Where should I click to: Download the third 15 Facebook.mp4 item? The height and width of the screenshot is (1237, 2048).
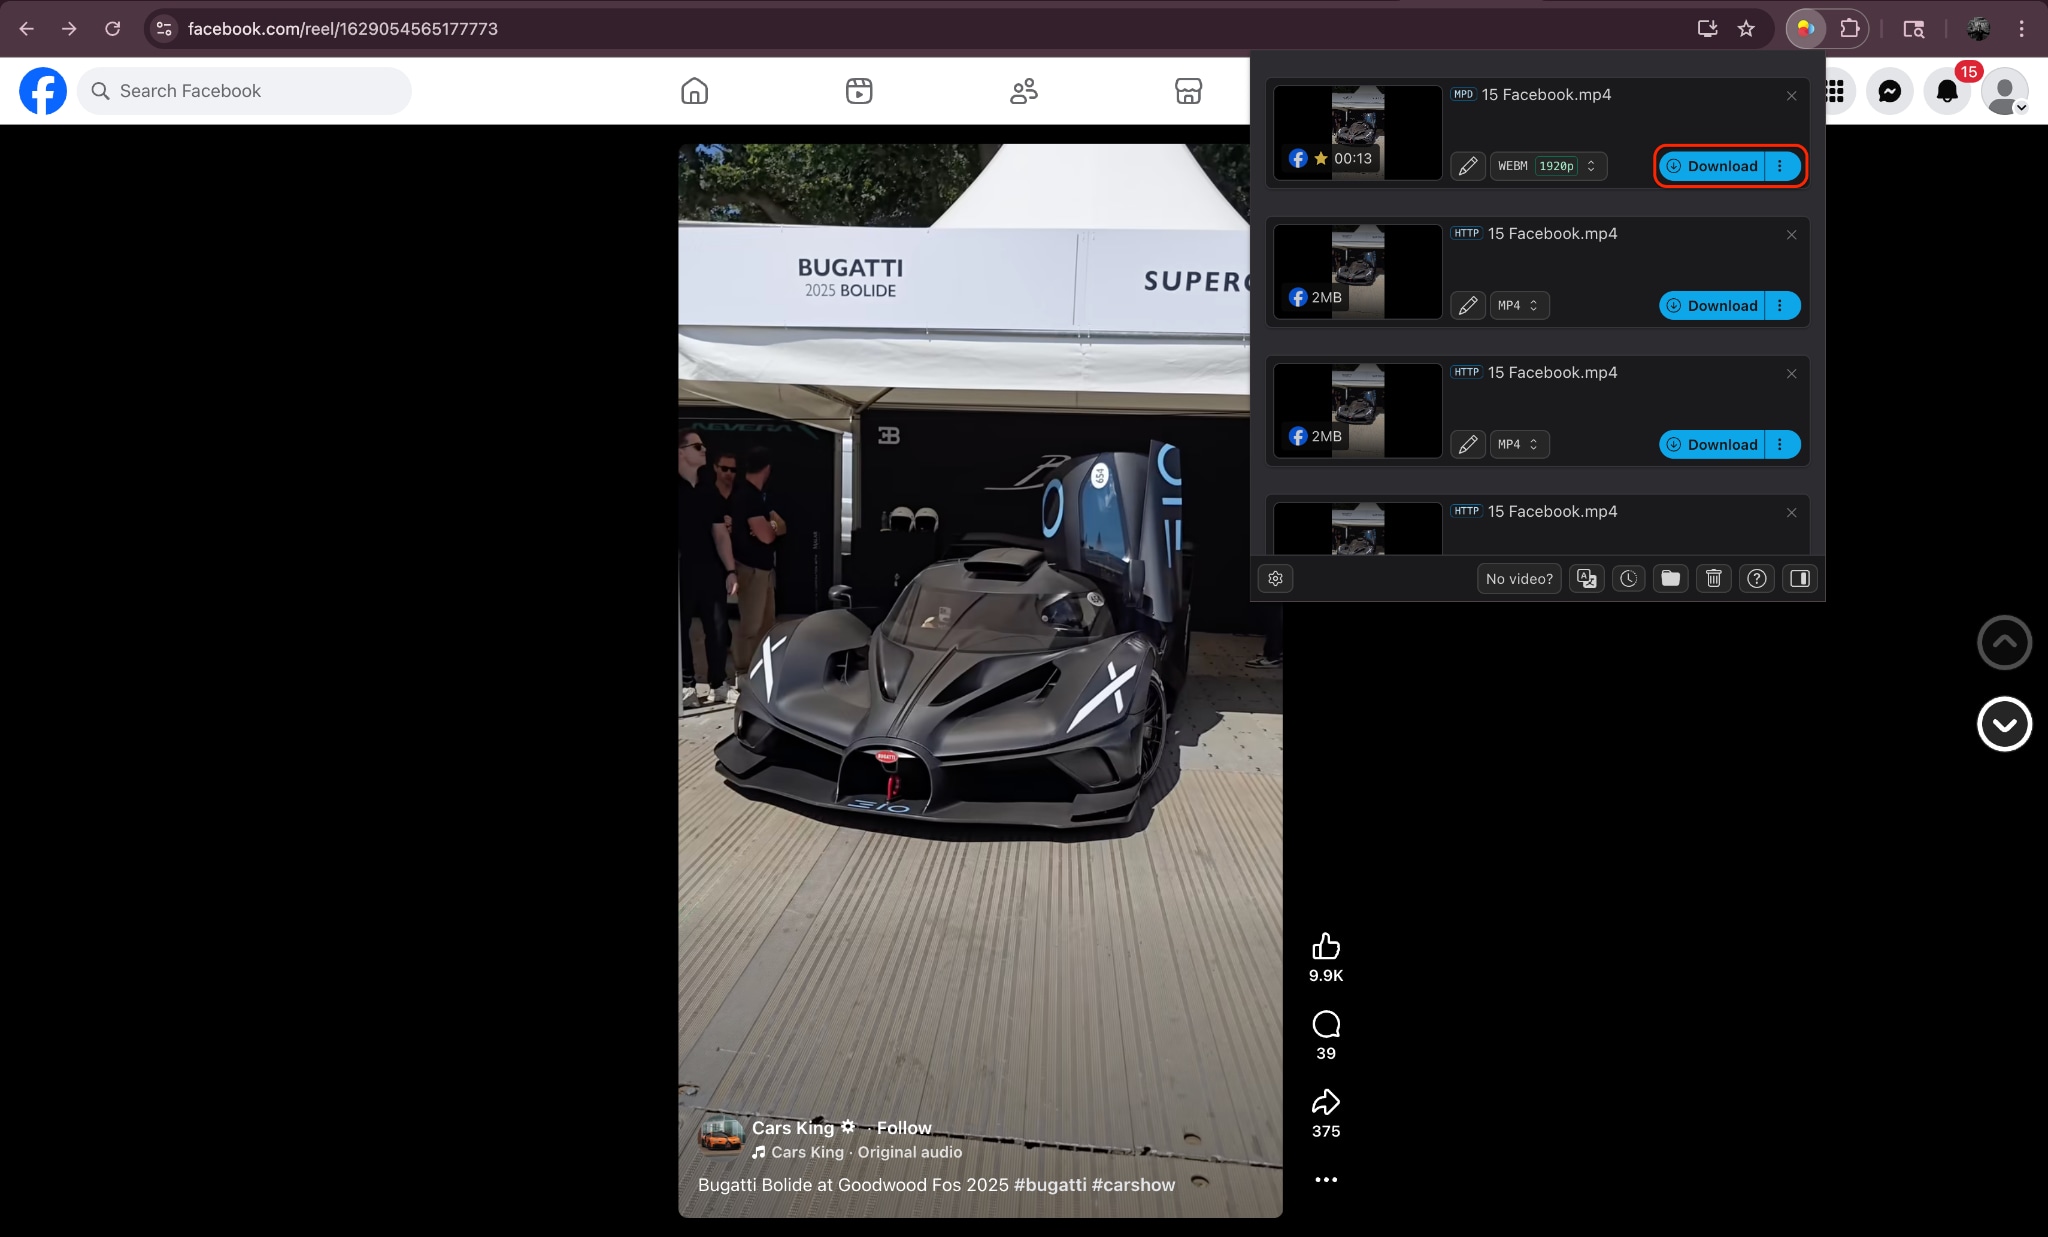click(x=1713, y=444)
